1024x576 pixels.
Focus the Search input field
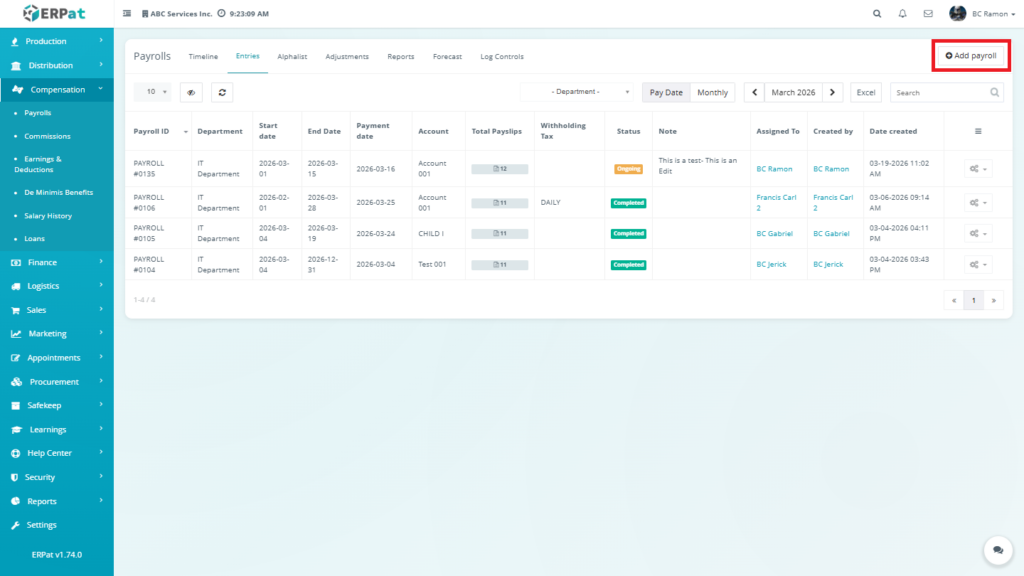click(938, 92)
